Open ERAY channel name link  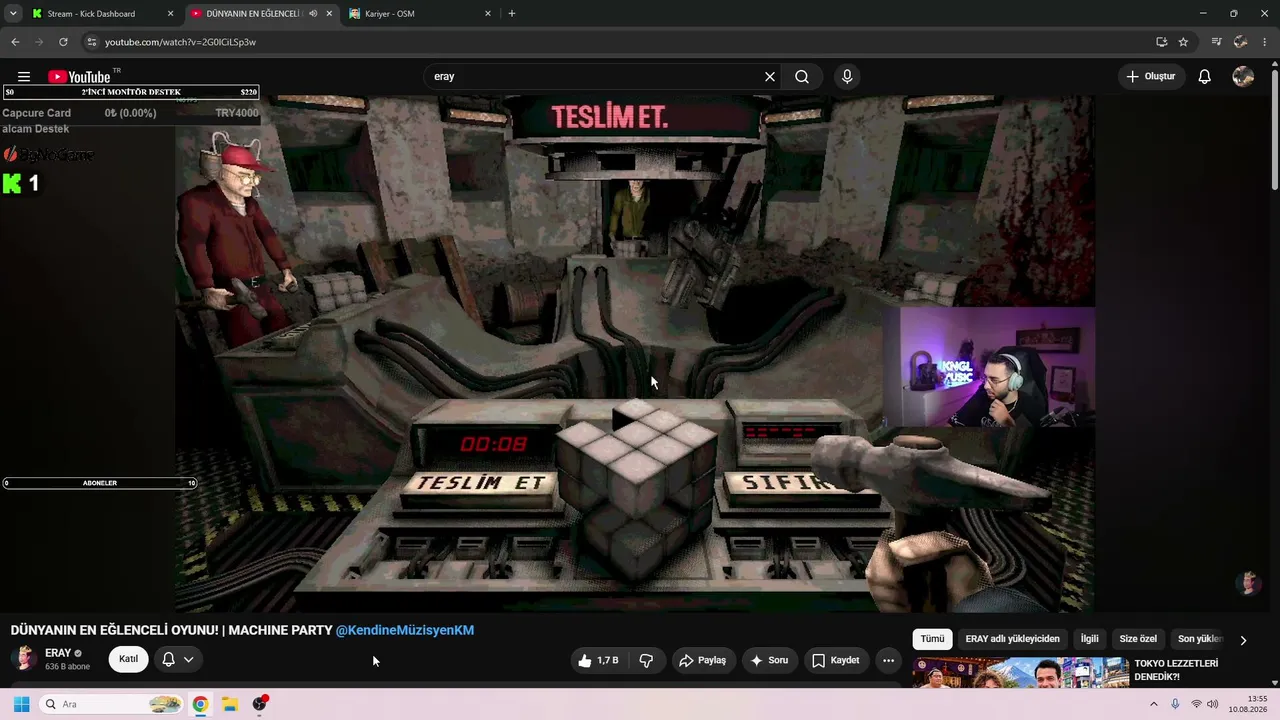(x=58, y=653)
